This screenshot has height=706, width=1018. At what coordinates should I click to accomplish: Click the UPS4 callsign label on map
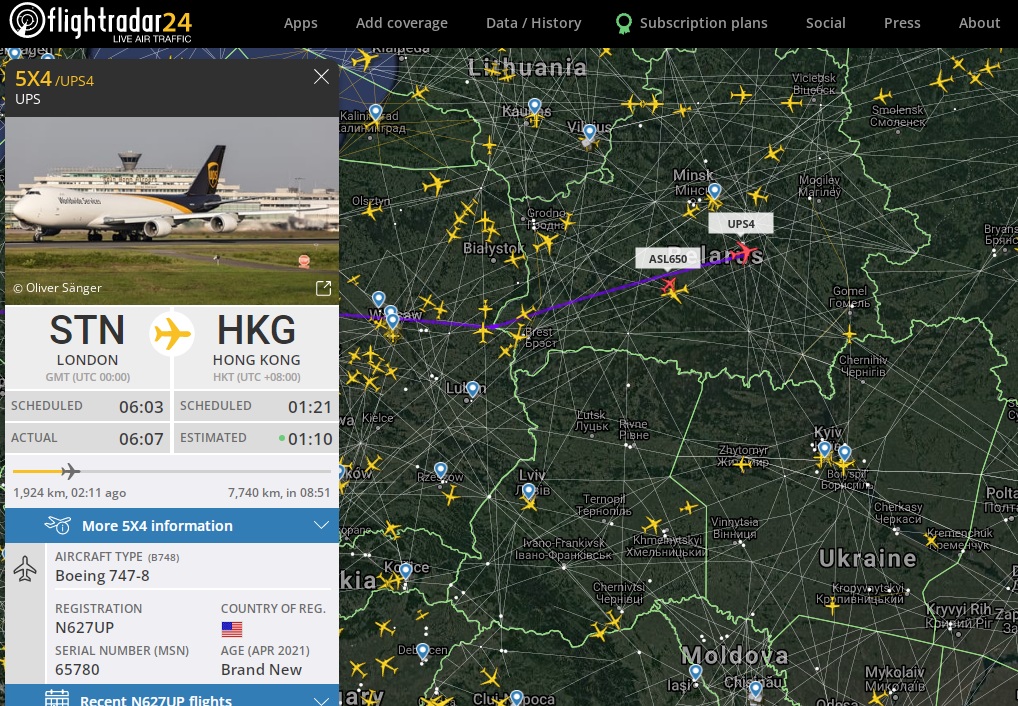[741, 224]
